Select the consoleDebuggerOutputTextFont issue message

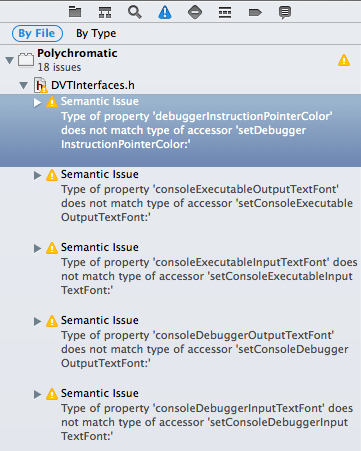[x=205, y=349]
